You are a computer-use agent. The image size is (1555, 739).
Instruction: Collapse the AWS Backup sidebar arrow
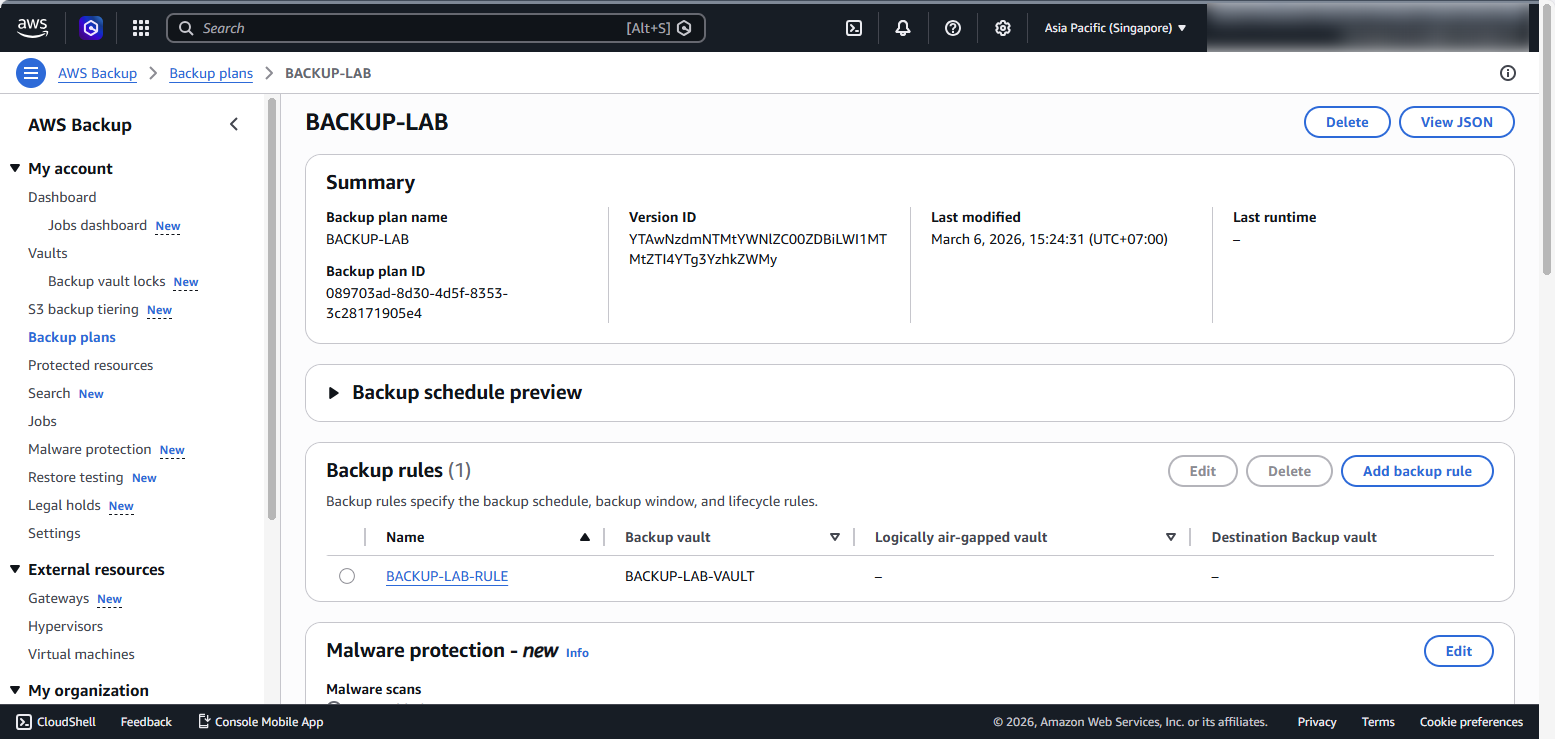[234, 125]
